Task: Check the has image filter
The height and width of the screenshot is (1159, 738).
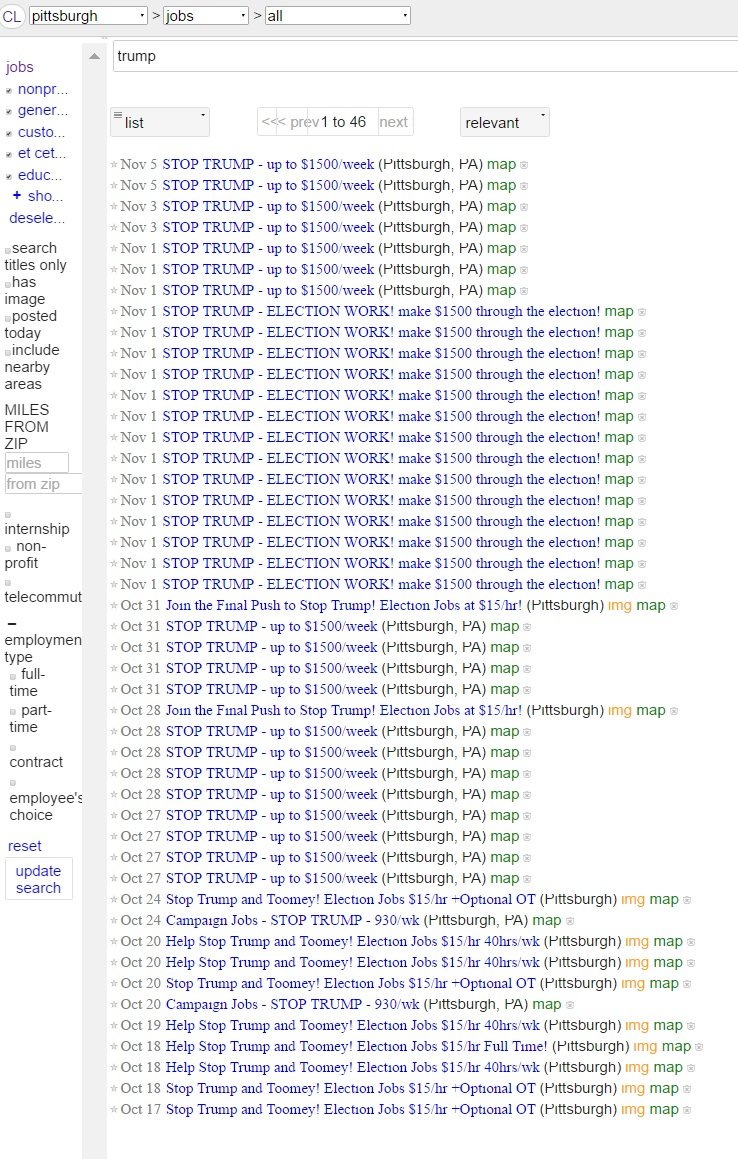Action: pos(8,285)
